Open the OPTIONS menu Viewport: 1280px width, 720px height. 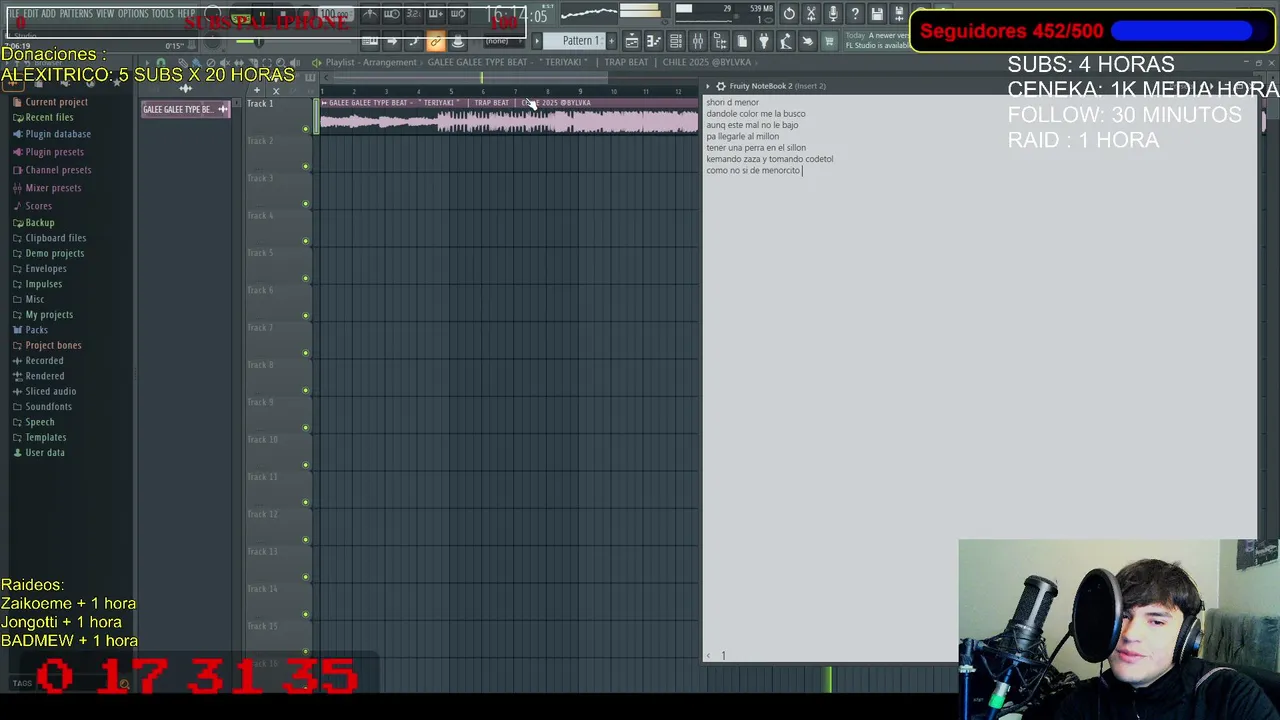(133, 14)
